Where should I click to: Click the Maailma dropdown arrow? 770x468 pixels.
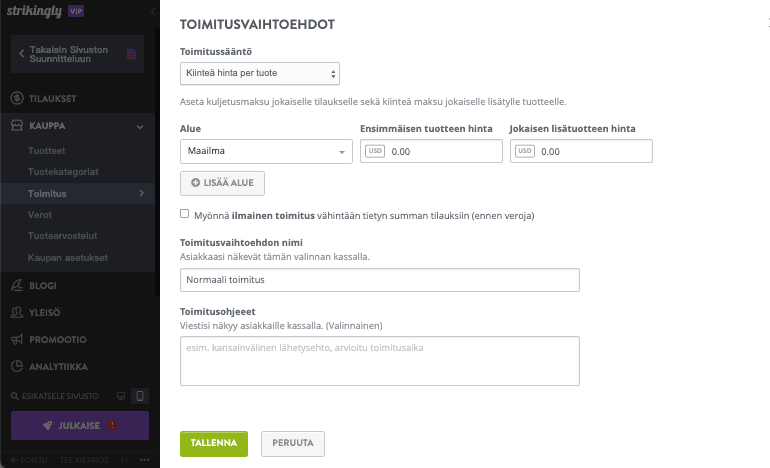click(x=342, y=152)
